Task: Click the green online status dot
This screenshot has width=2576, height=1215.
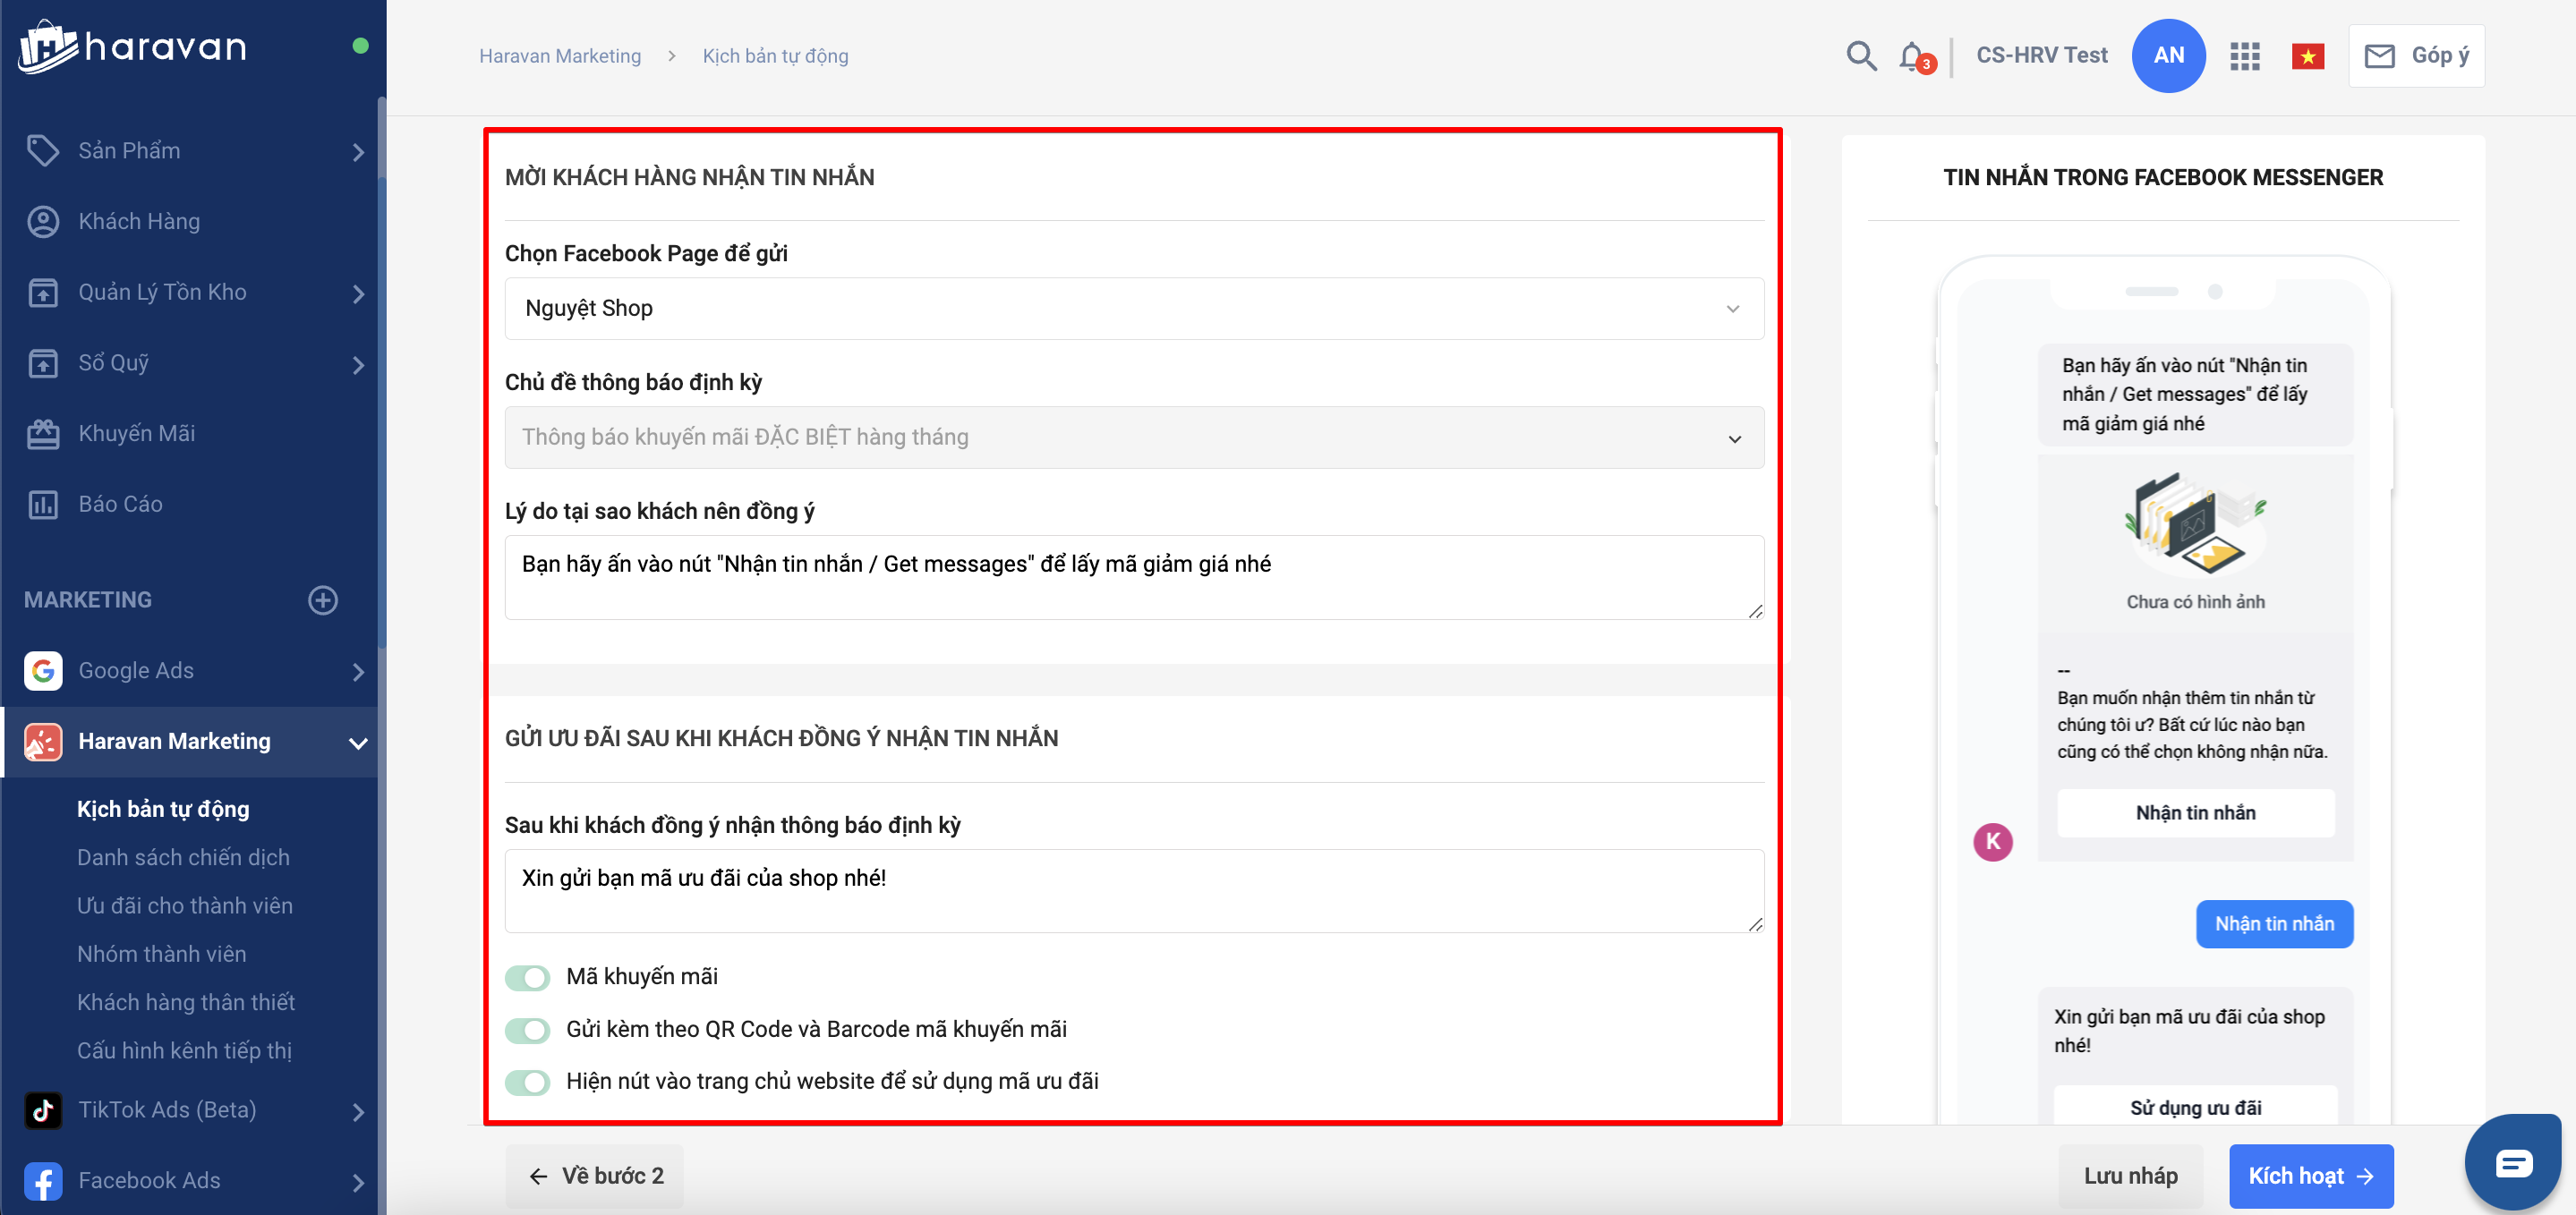Action: coord(360,46)
